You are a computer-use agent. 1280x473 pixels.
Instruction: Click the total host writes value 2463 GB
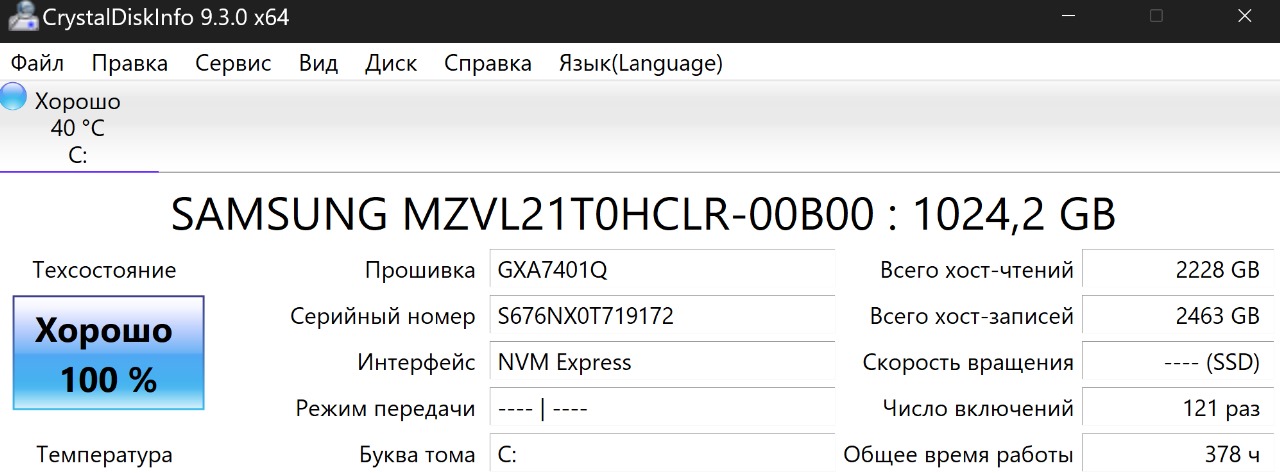pos(1175,317)
